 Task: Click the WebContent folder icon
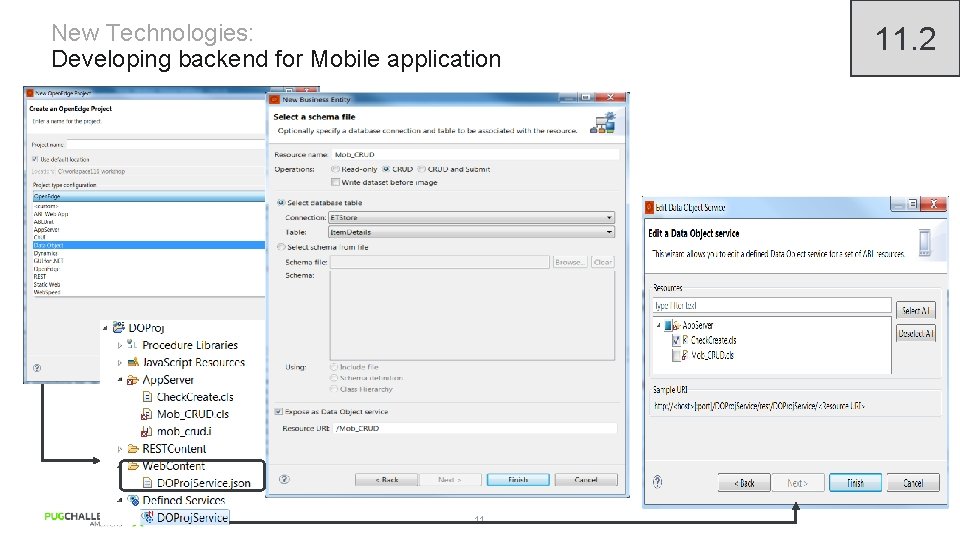click(133, 466)
